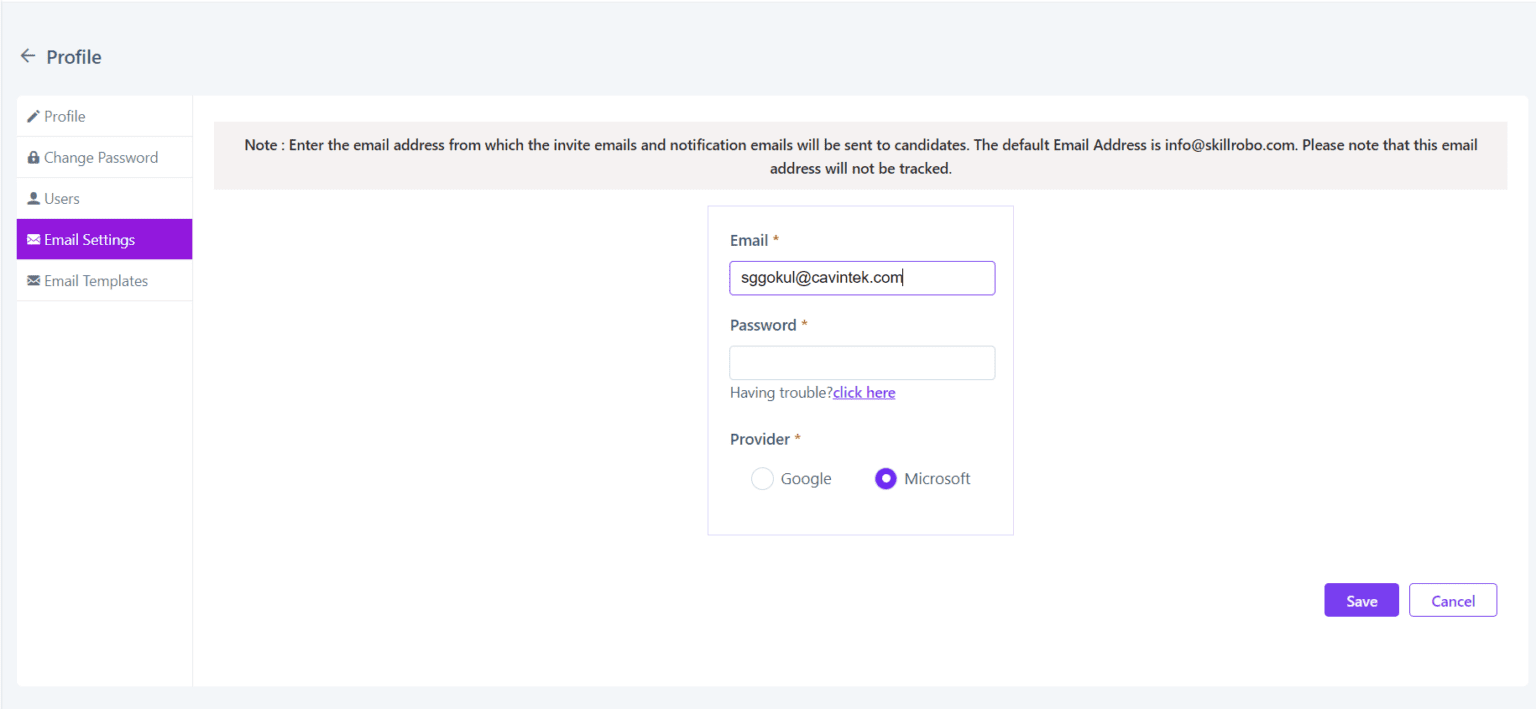Image resolution: width=1536 pixels, height=709 pixels.
Task: Choose the currently unselected Google provider option
Action: [761, 478]
